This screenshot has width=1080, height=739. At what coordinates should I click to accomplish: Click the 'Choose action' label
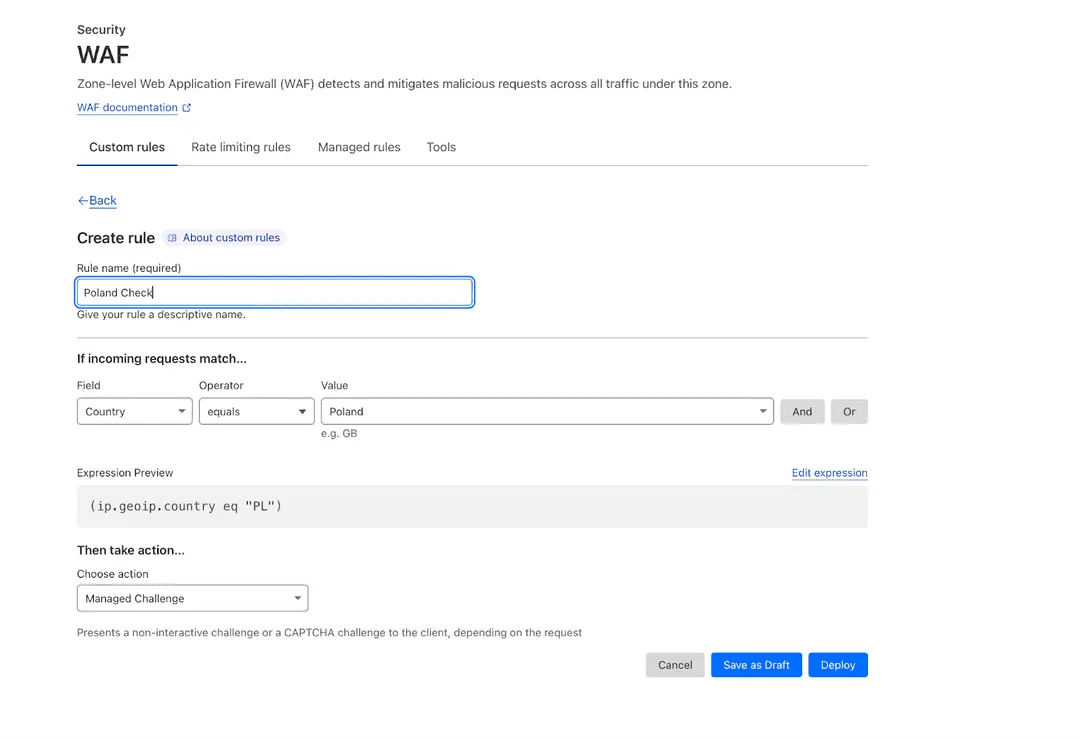click(112, 574)
